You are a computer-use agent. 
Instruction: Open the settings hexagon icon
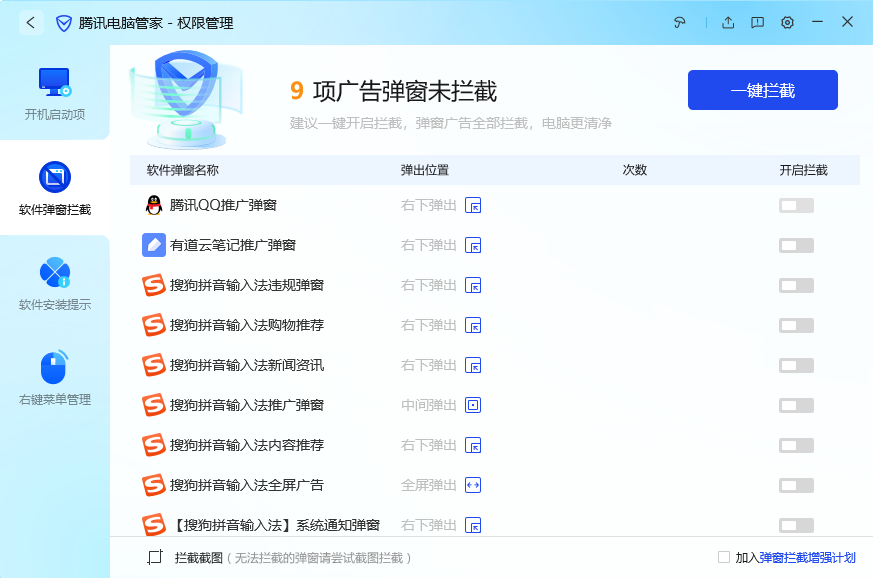(787, 22)
